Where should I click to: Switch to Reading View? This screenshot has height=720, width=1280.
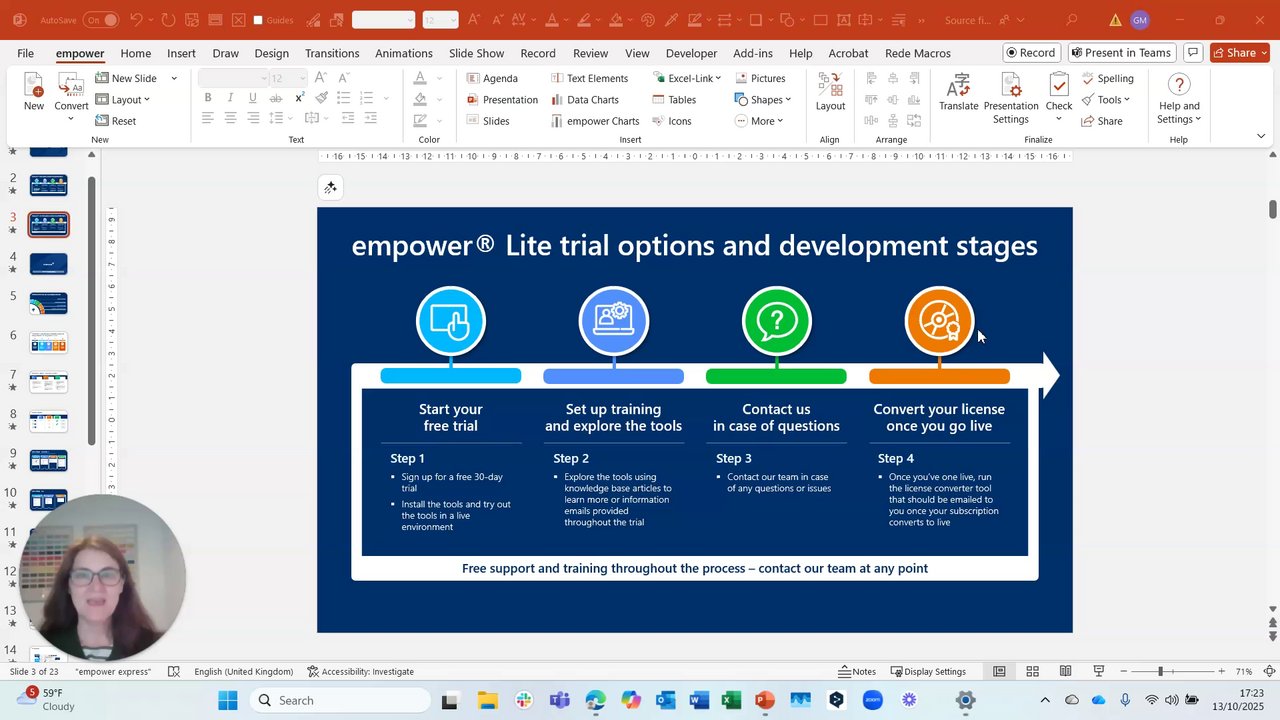pyautogui.click(x=1065, y=672)
